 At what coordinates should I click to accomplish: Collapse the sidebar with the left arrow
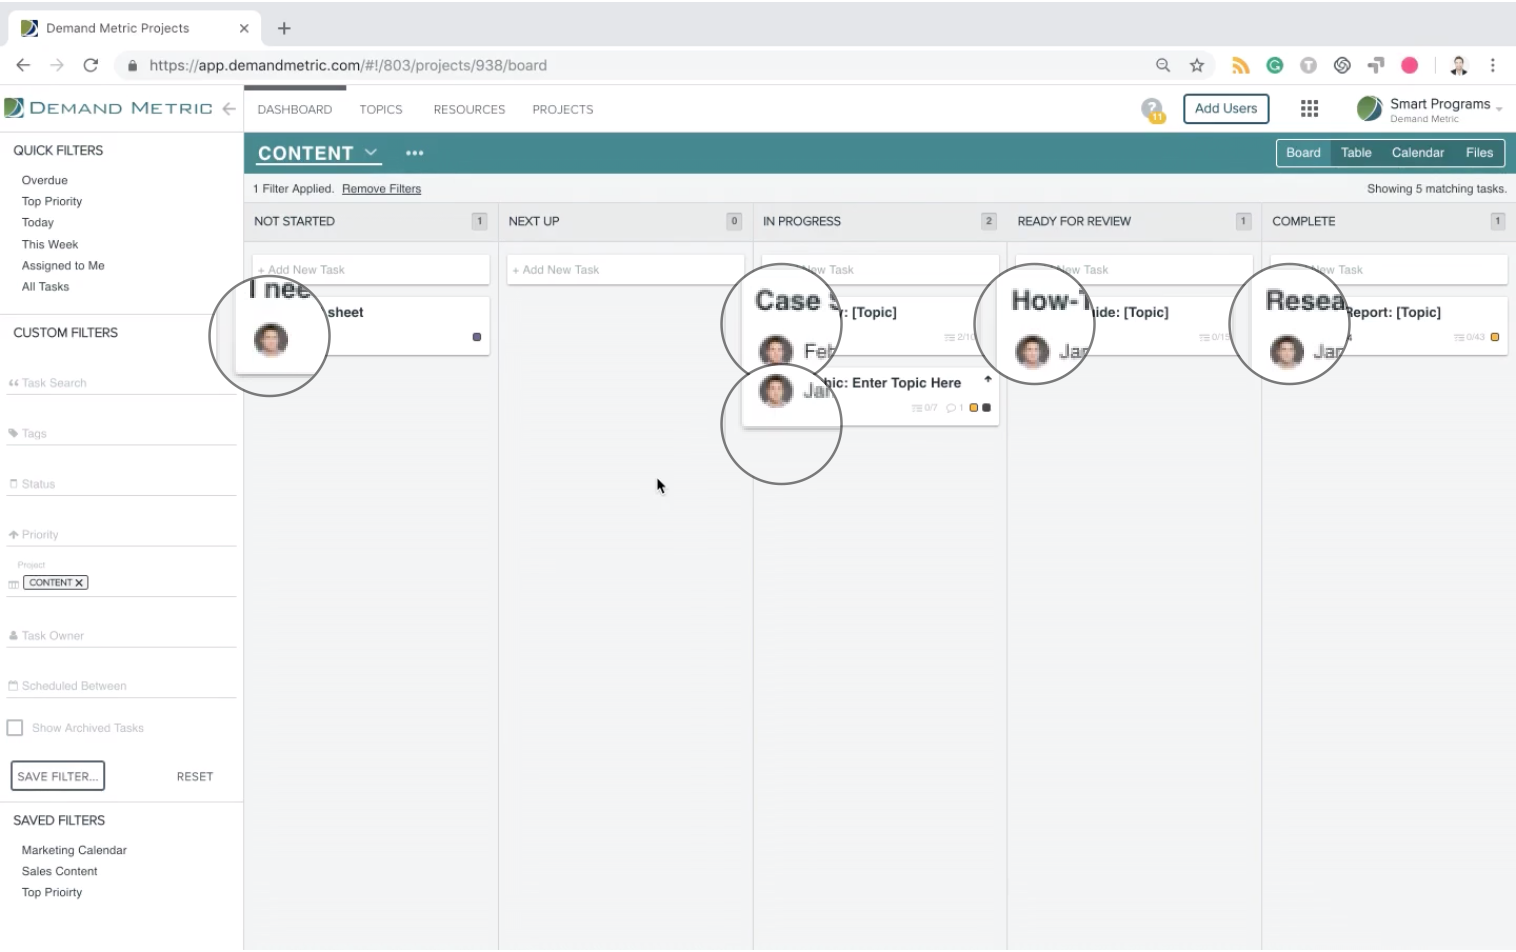coord(229,109)
